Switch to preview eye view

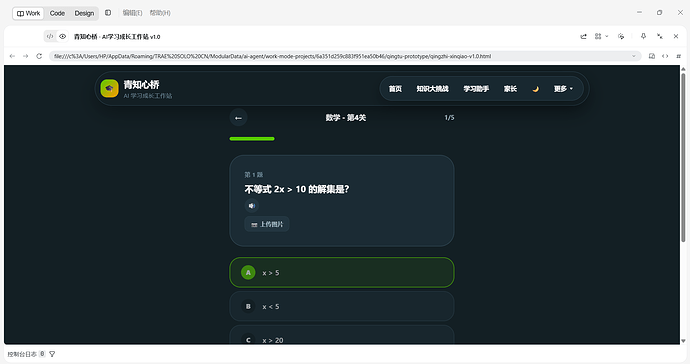(62, 37)
